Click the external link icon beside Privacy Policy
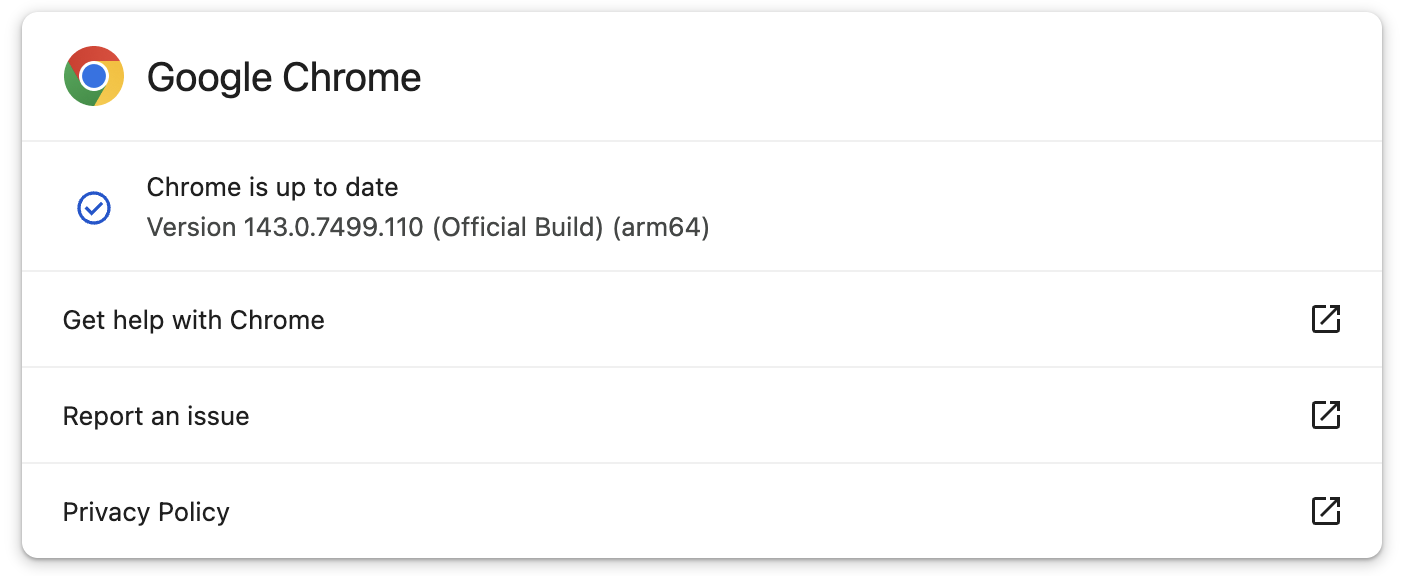This screenshot has height=576, width=1404. click(1325, 511)
